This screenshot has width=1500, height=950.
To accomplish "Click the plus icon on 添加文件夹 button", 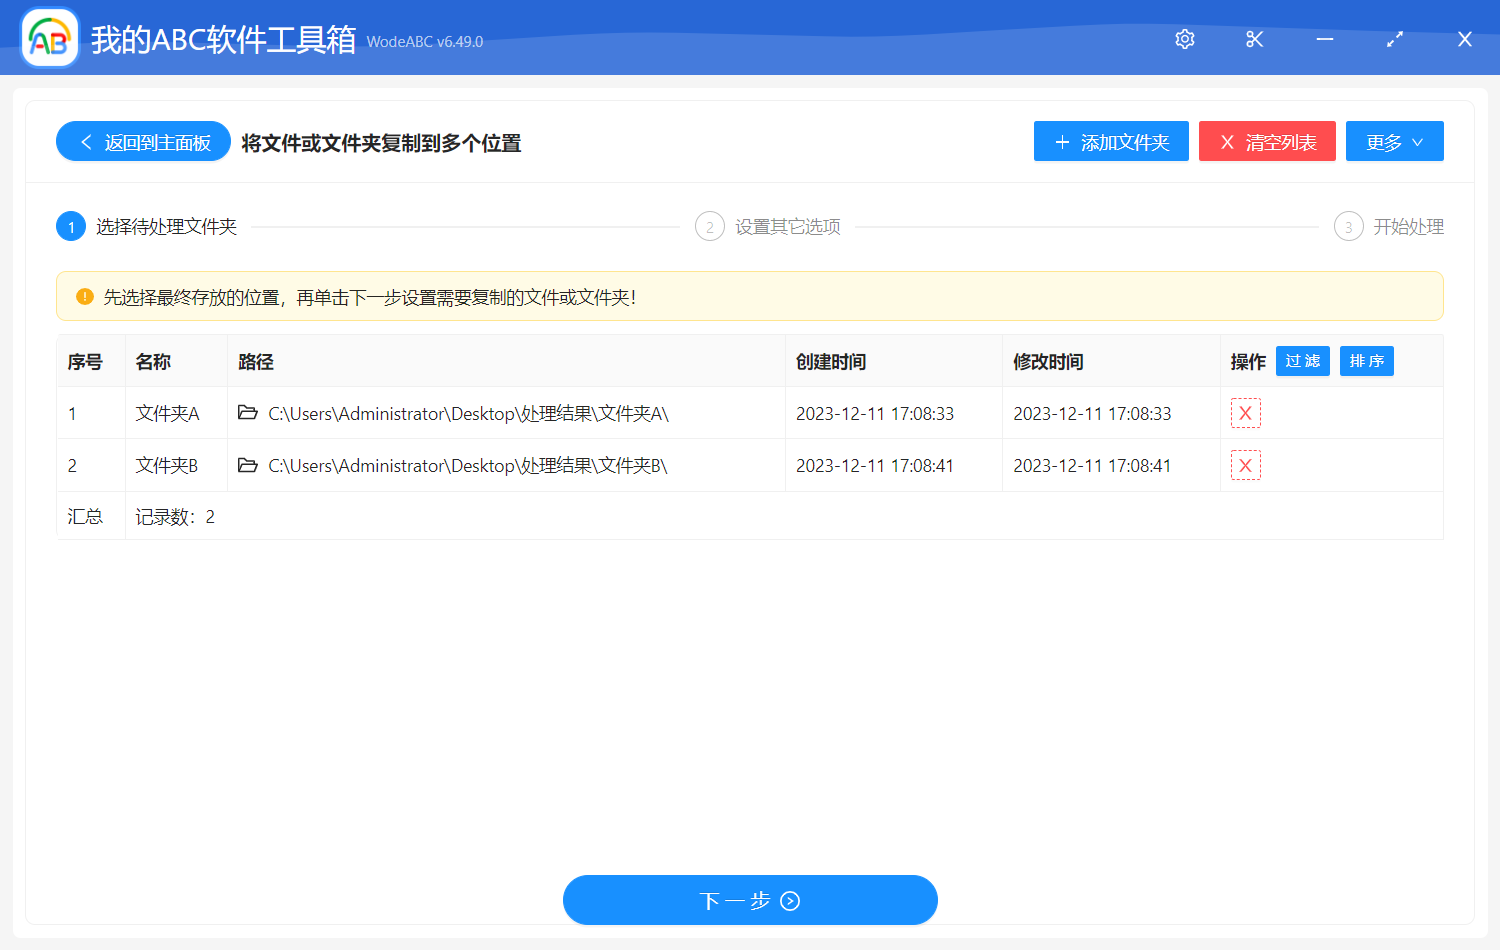I will (1061, 141).
